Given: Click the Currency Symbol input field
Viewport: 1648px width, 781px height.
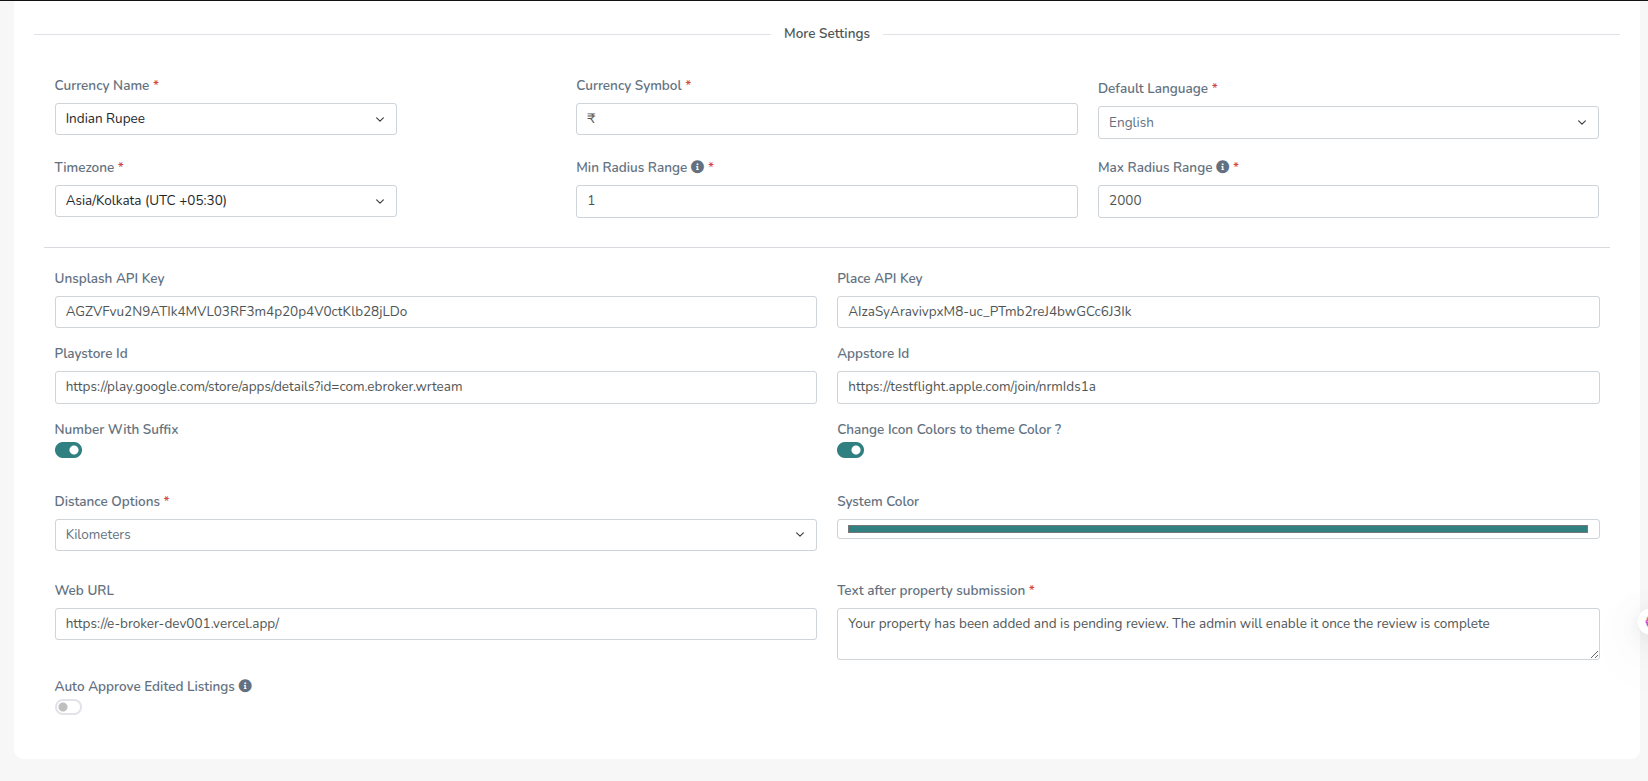Looking at the screenshot, I should [x=826, y=119].
